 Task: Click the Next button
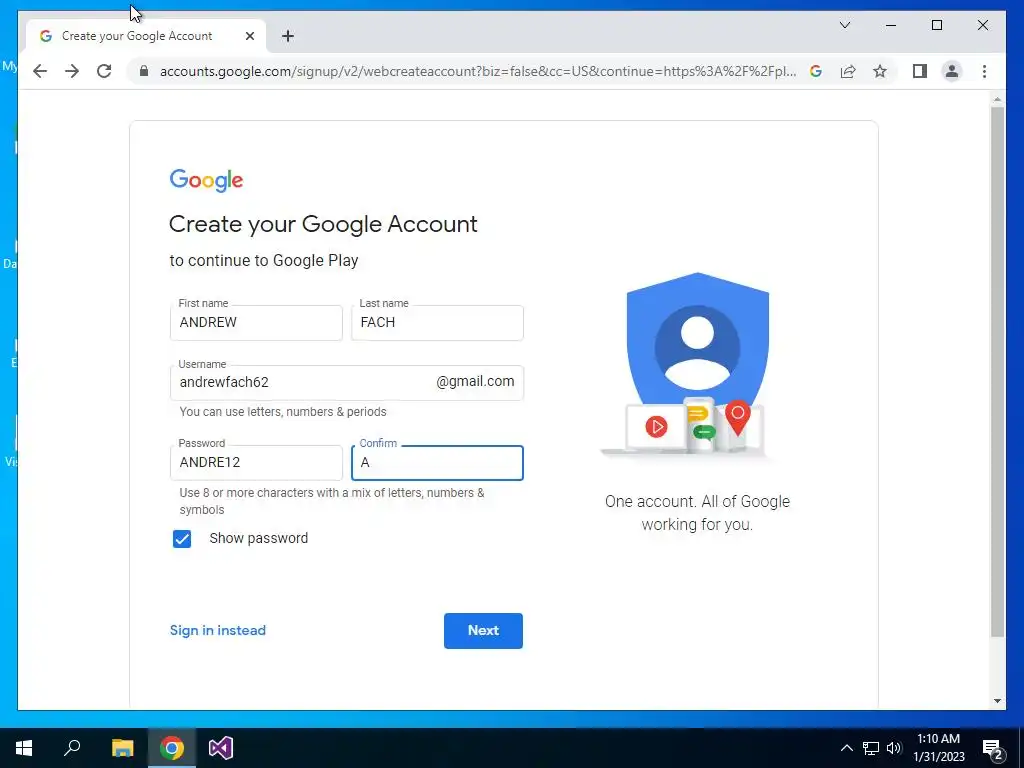[x=483, y=630]
